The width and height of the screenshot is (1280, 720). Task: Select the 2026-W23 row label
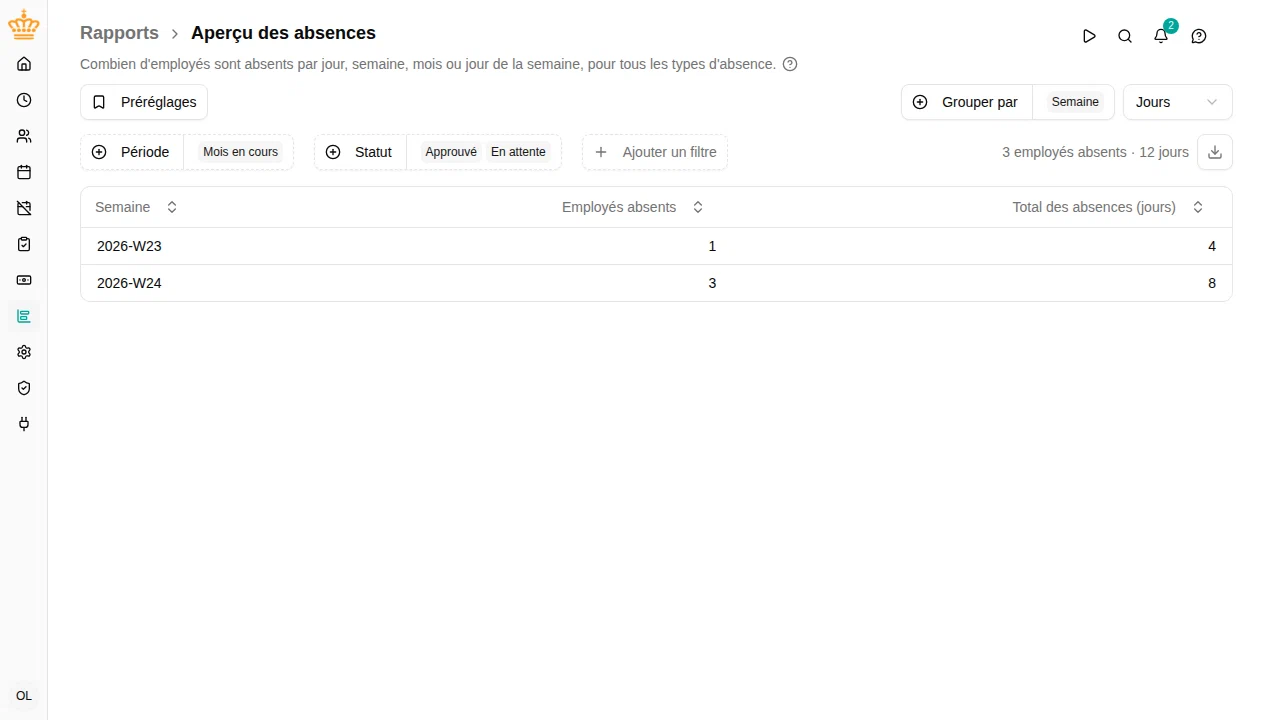coord(129,246)
